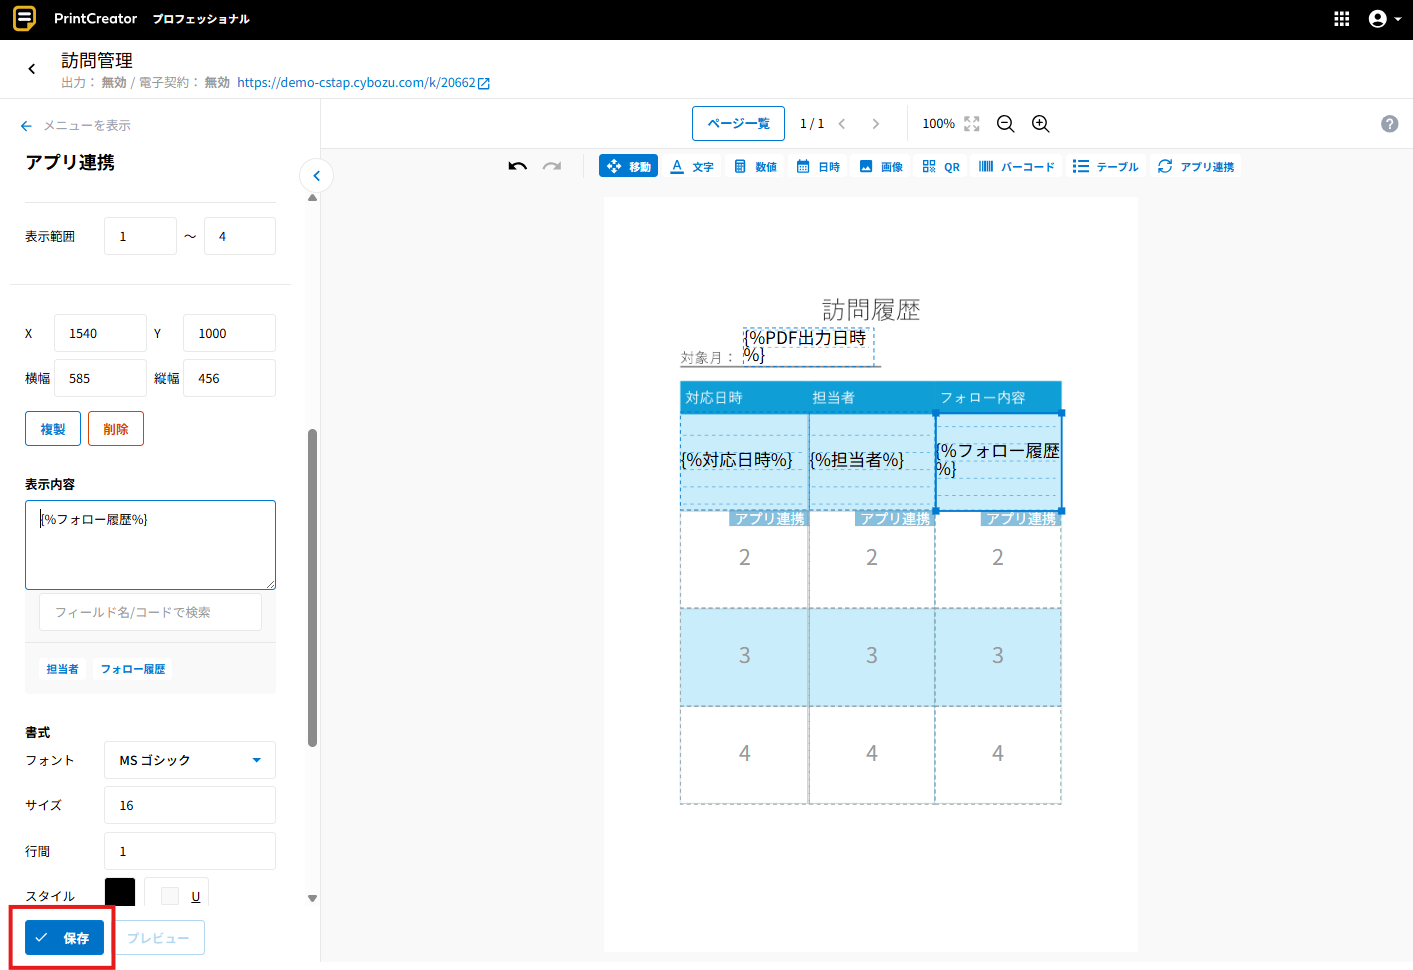
Task: Click the black text color swatch
Action: coord(120,893)
